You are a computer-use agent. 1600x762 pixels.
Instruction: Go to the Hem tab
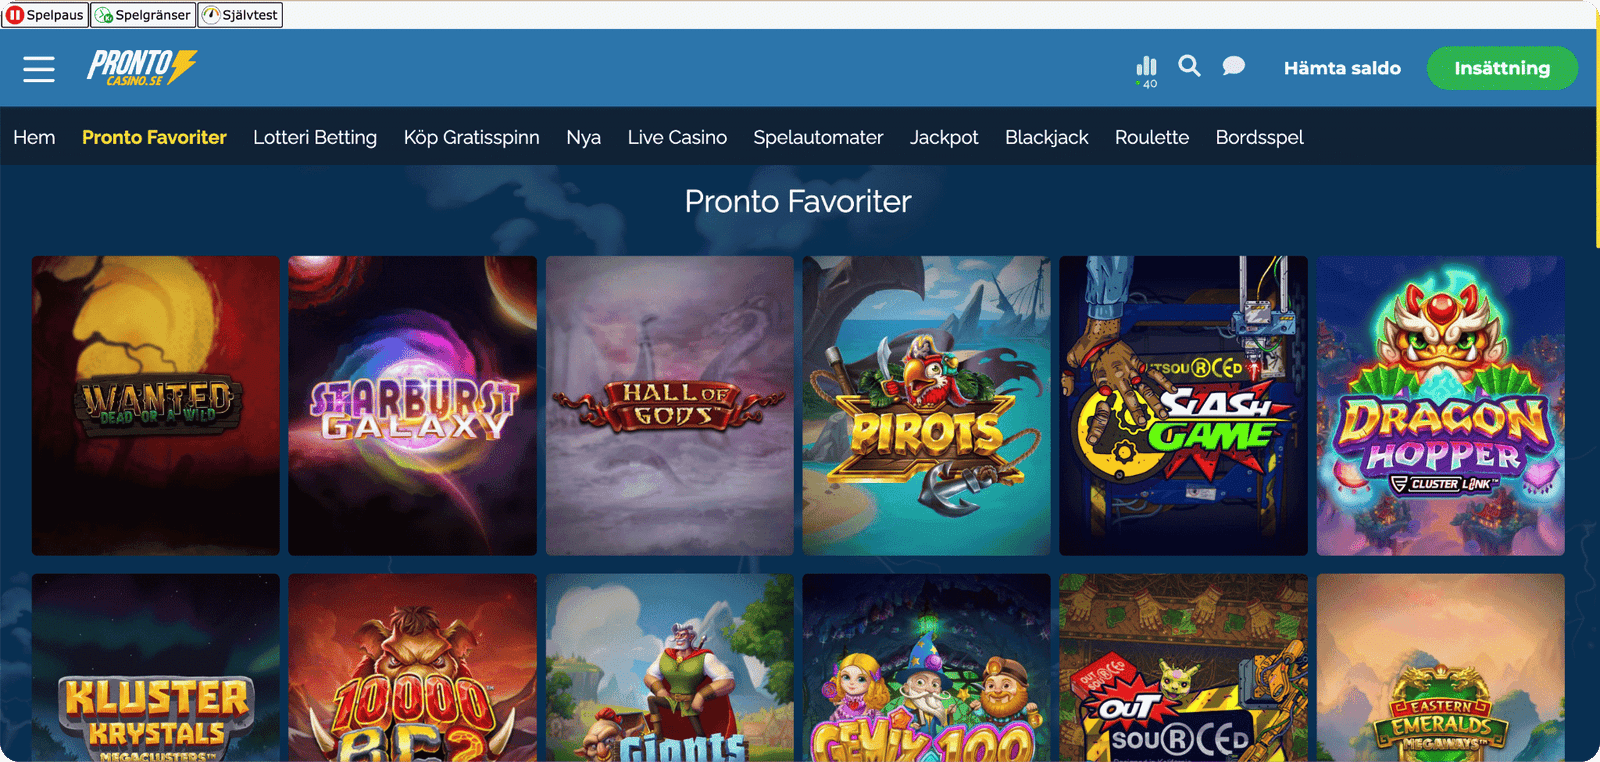(34, 137)
